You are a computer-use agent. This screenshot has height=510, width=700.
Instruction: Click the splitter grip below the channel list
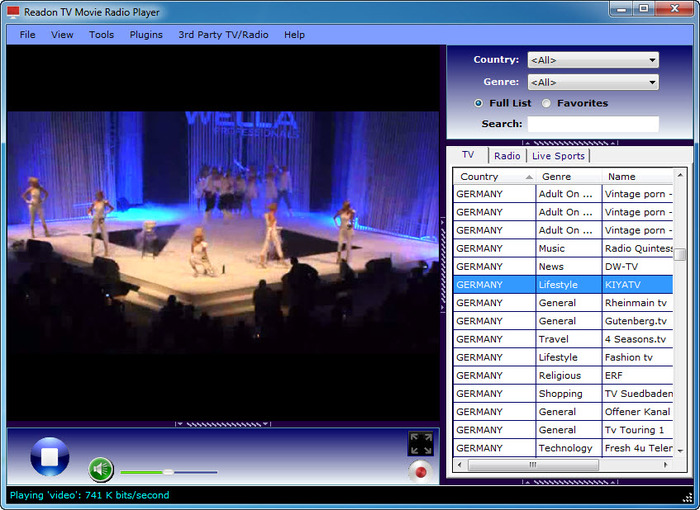[x=570, y=482]
